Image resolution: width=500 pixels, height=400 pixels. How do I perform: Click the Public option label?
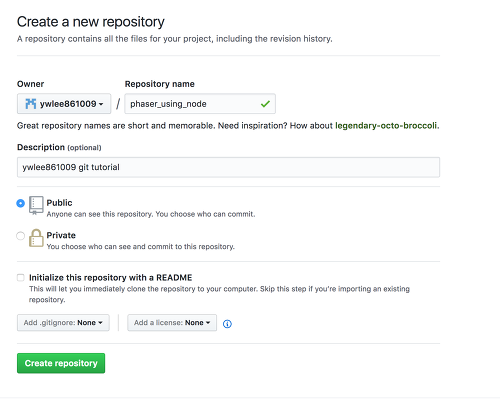(x=59, y=203)
